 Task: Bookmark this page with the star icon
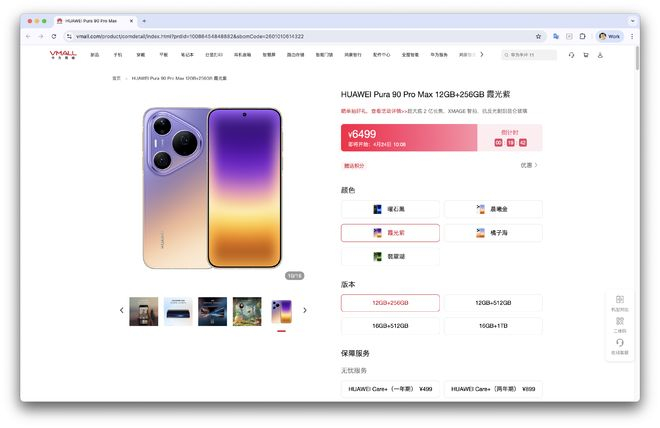click(x=538, y=37)
